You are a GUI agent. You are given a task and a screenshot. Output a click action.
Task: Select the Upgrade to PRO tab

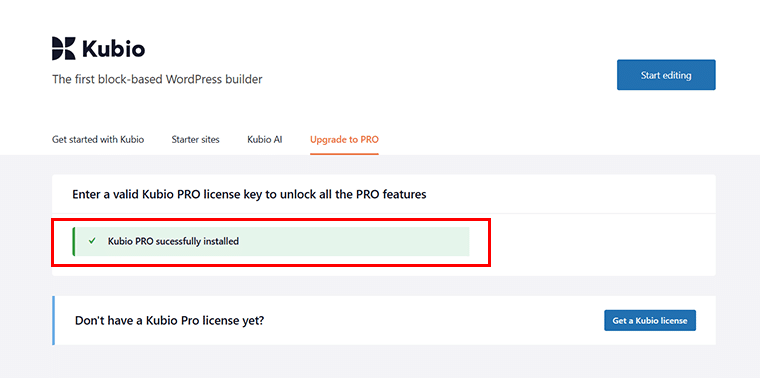click(x=344, y=140)
